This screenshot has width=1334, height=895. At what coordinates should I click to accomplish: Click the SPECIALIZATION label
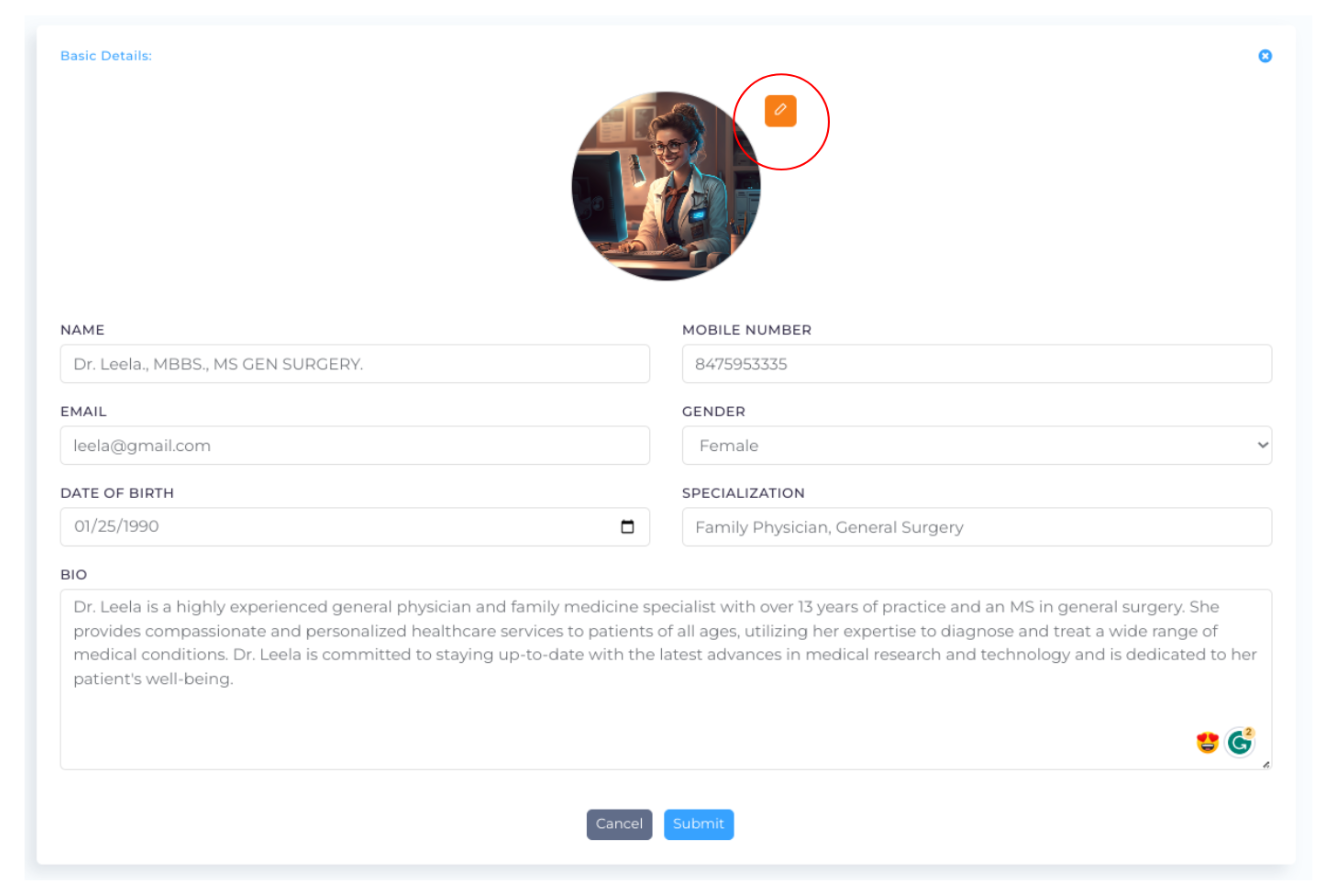[x=743, y=493]
